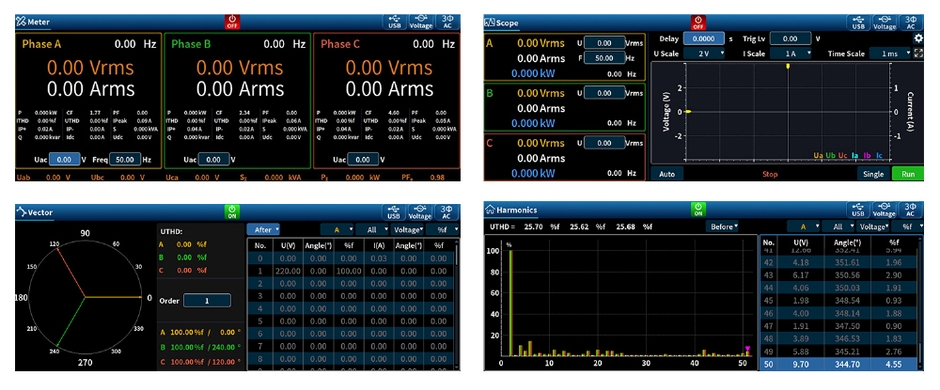
Task: Click the USB icon in Vector panel
Action: coord(394,212)
